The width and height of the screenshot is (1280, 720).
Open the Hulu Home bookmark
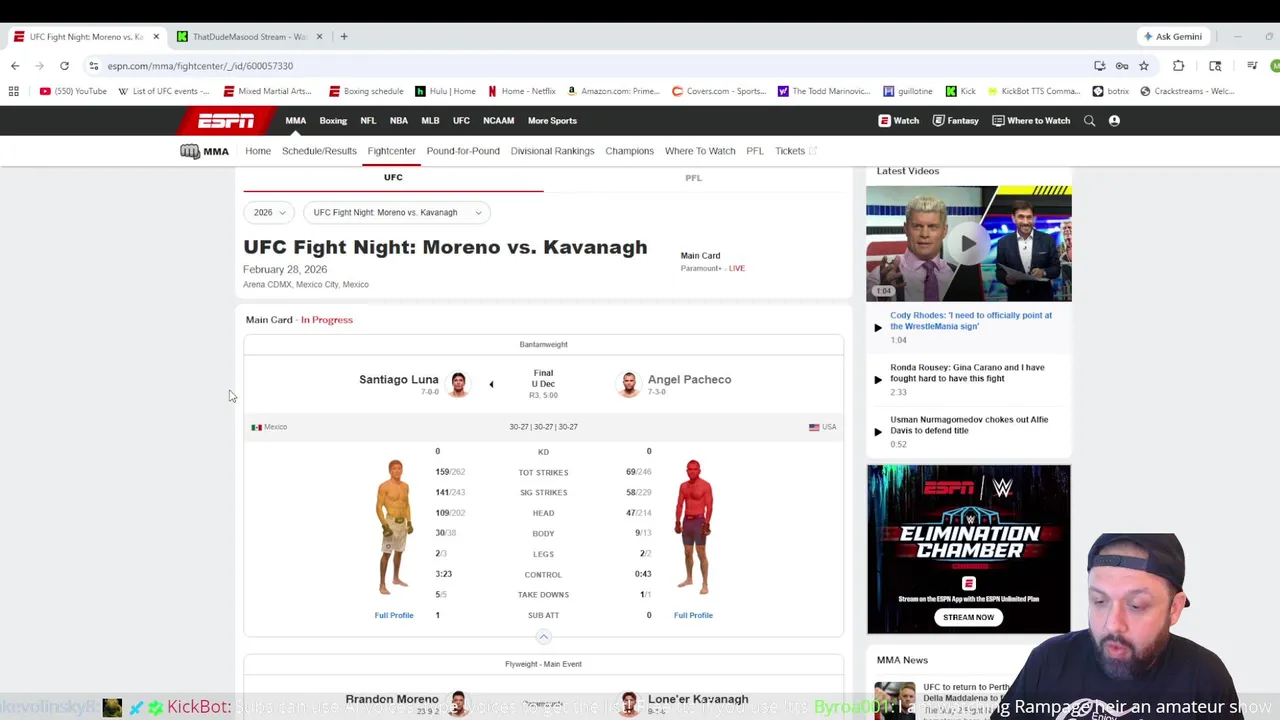pyautogui.click(x=445, y=91)
